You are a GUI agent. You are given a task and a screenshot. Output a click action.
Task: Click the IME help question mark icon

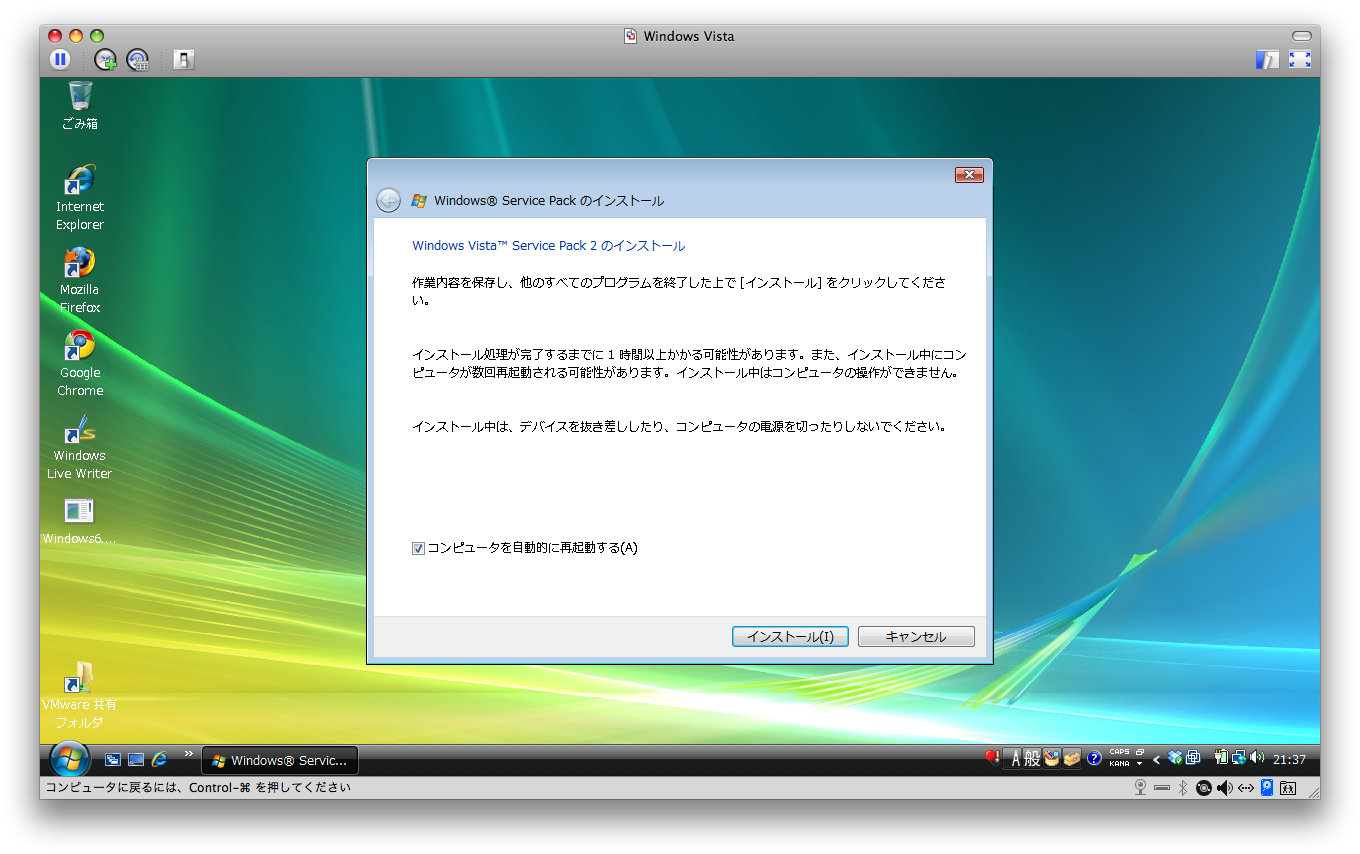pyautogui.click(x=1094, y=759)
